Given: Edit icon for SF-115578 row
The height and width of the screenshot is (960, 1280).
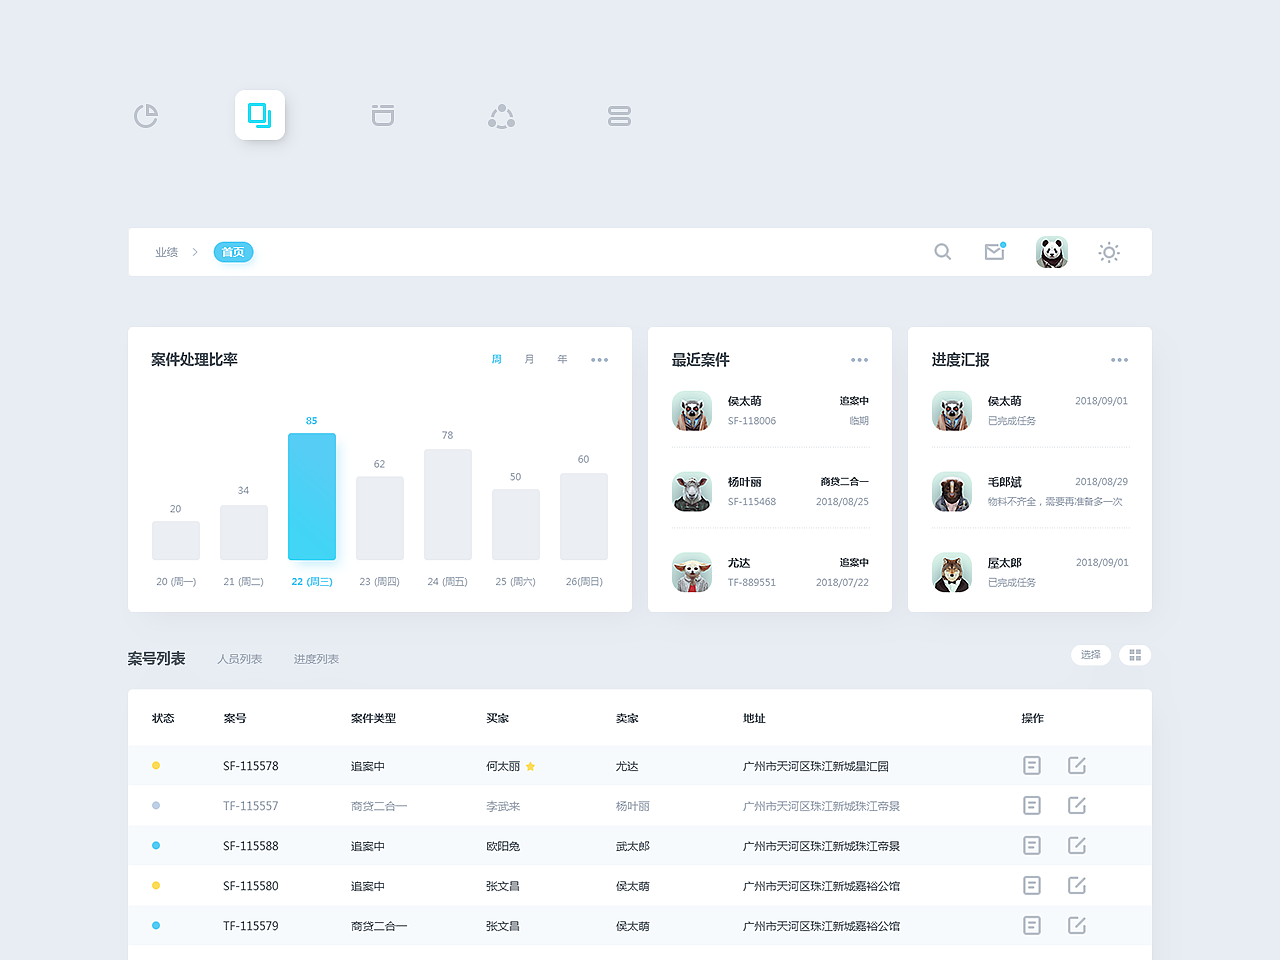Looking at the screenshot, I should [1077, 765].
